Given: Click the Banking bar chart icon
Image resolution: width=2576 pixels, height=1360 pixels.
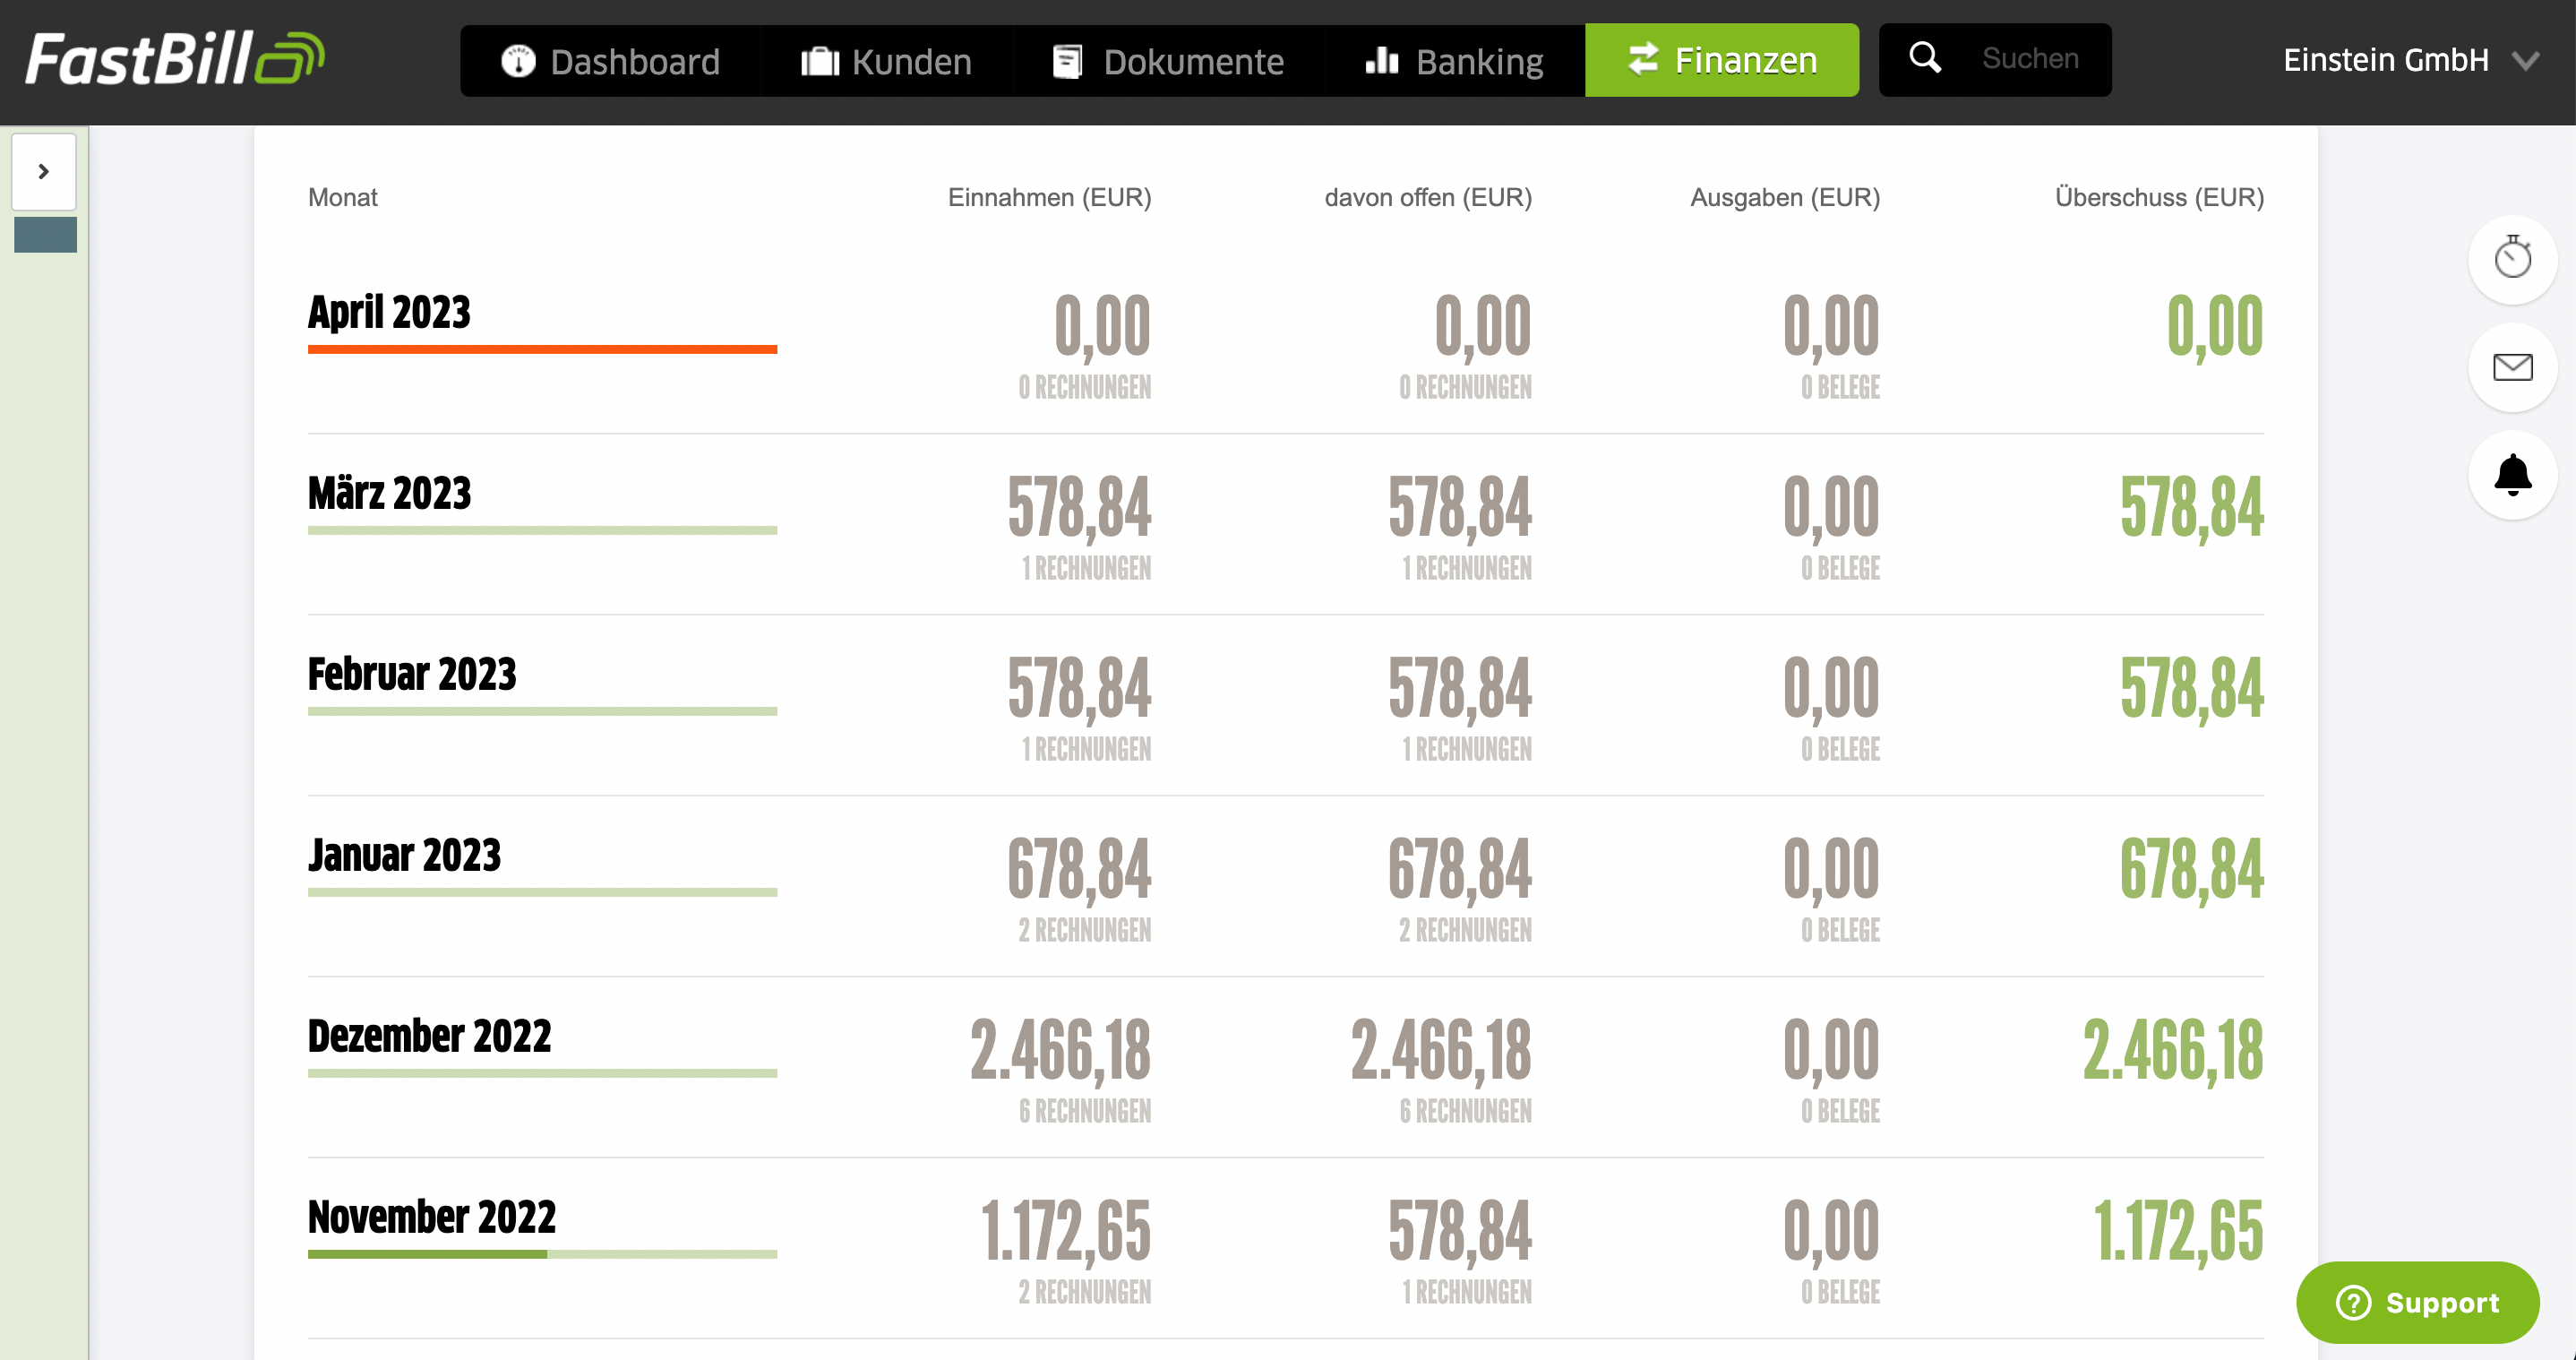Looking at the screenshot, I should (x=1382, y=61).
